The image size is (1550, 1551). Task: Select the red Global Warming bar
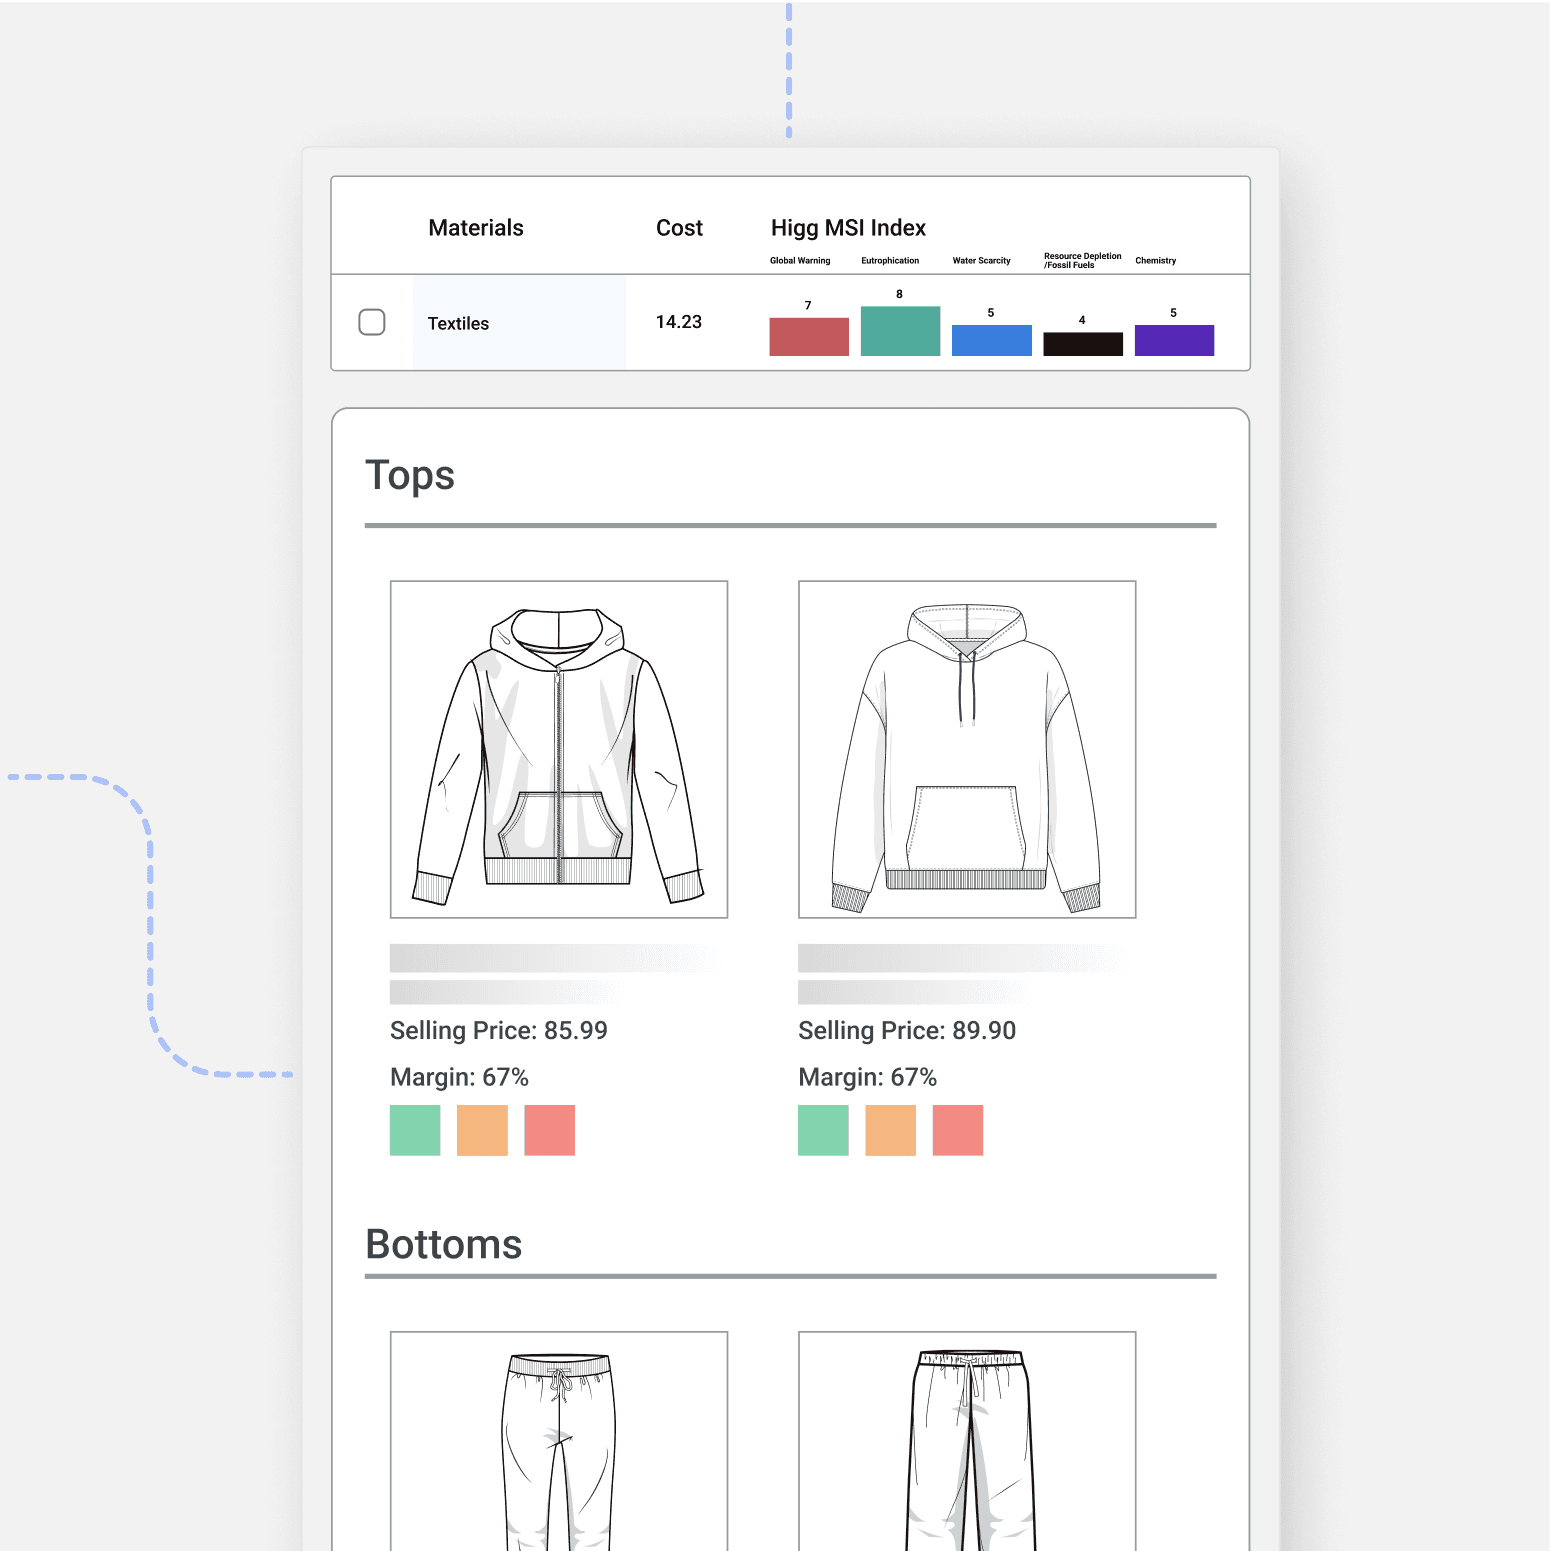coord(809,337)
